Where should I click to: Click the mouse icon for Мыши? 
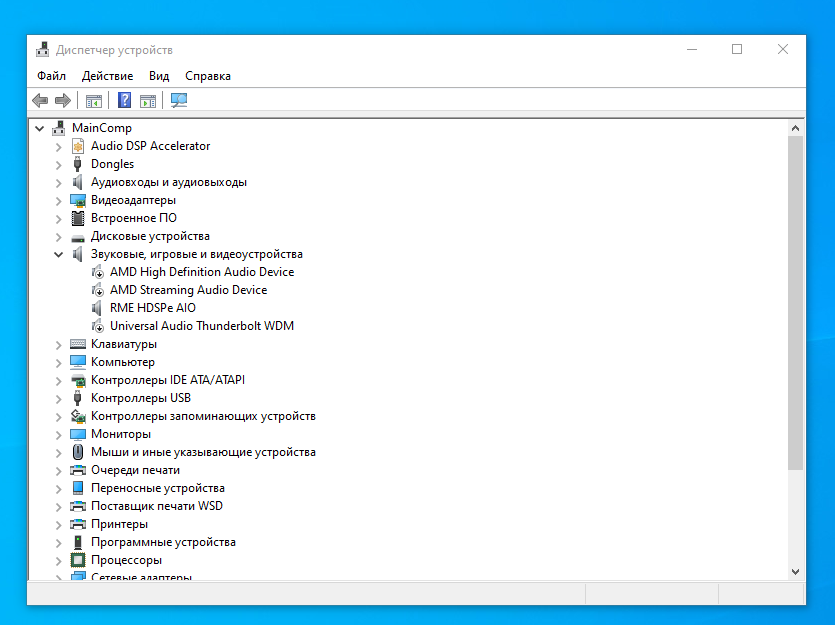coord(78,452)
